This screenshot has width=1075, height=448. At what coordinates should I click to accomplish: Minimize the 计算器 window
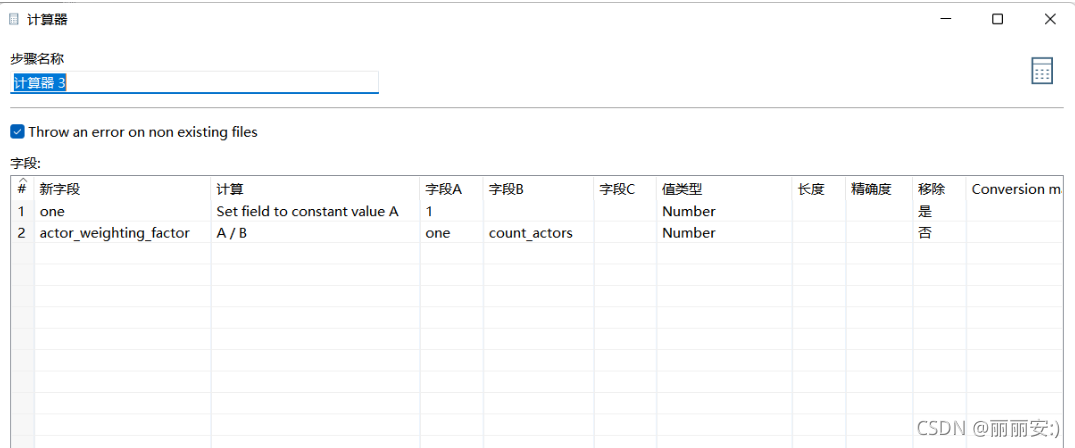tap(945, 19)
